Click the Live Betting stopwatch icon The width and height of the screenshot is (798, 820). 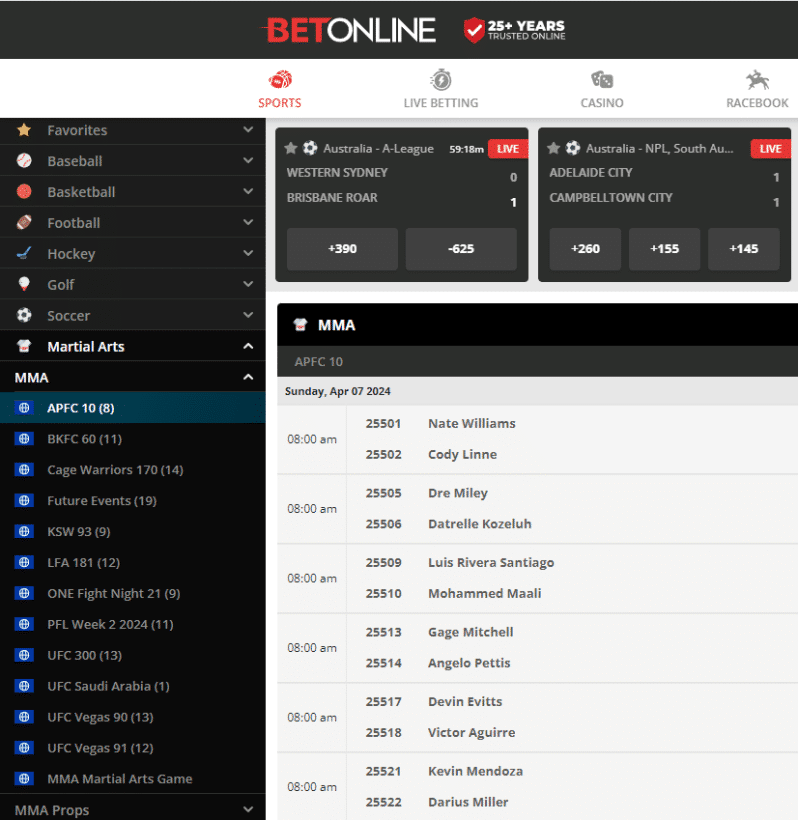(x=441, y=80)
